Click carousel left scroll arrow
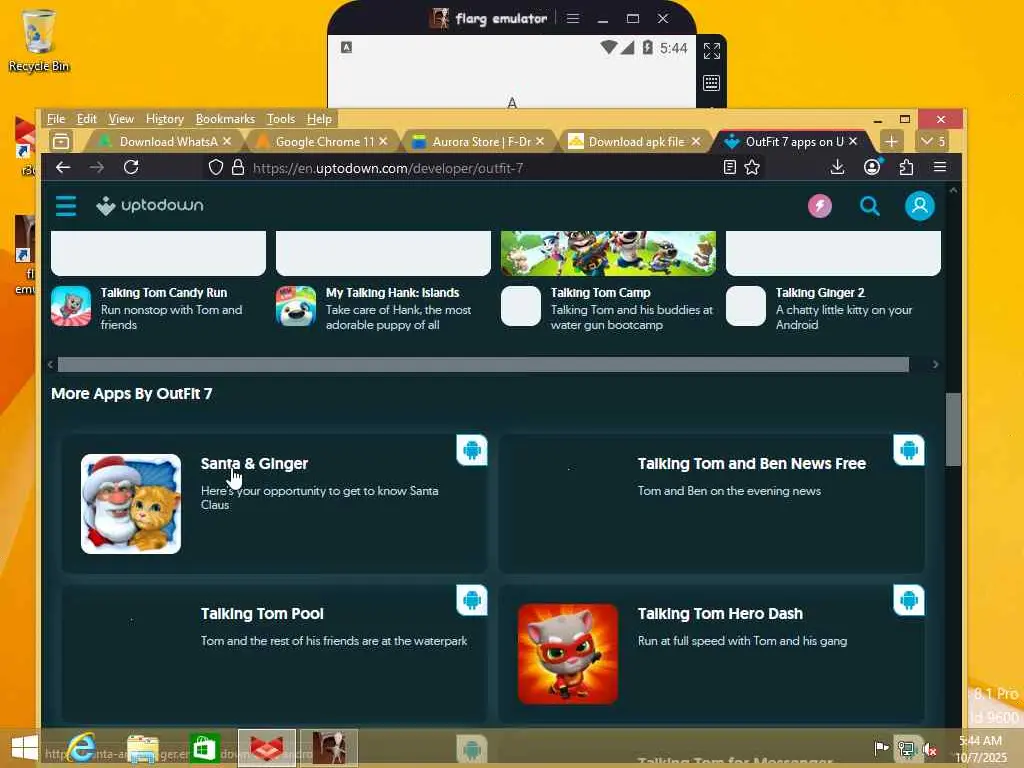1024x768 pixels. [x=50, y=364]
